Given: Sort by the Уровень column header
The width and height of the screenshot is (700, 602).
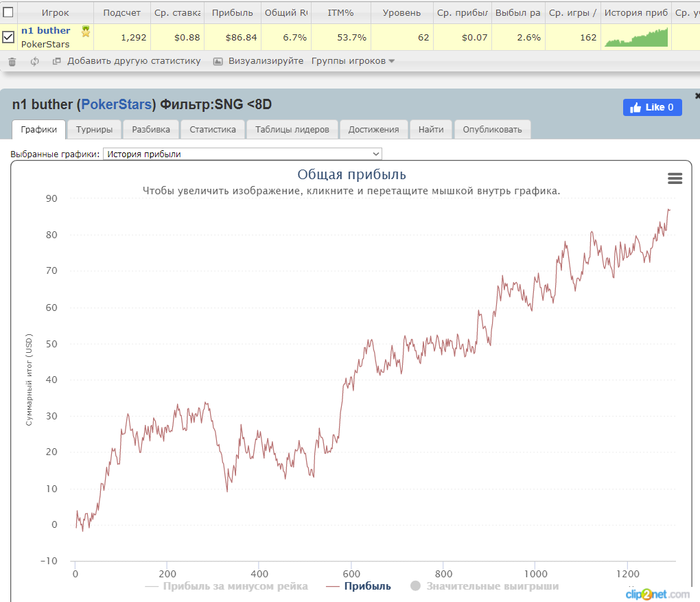Looking at the screenshot, I should [401, 13].
